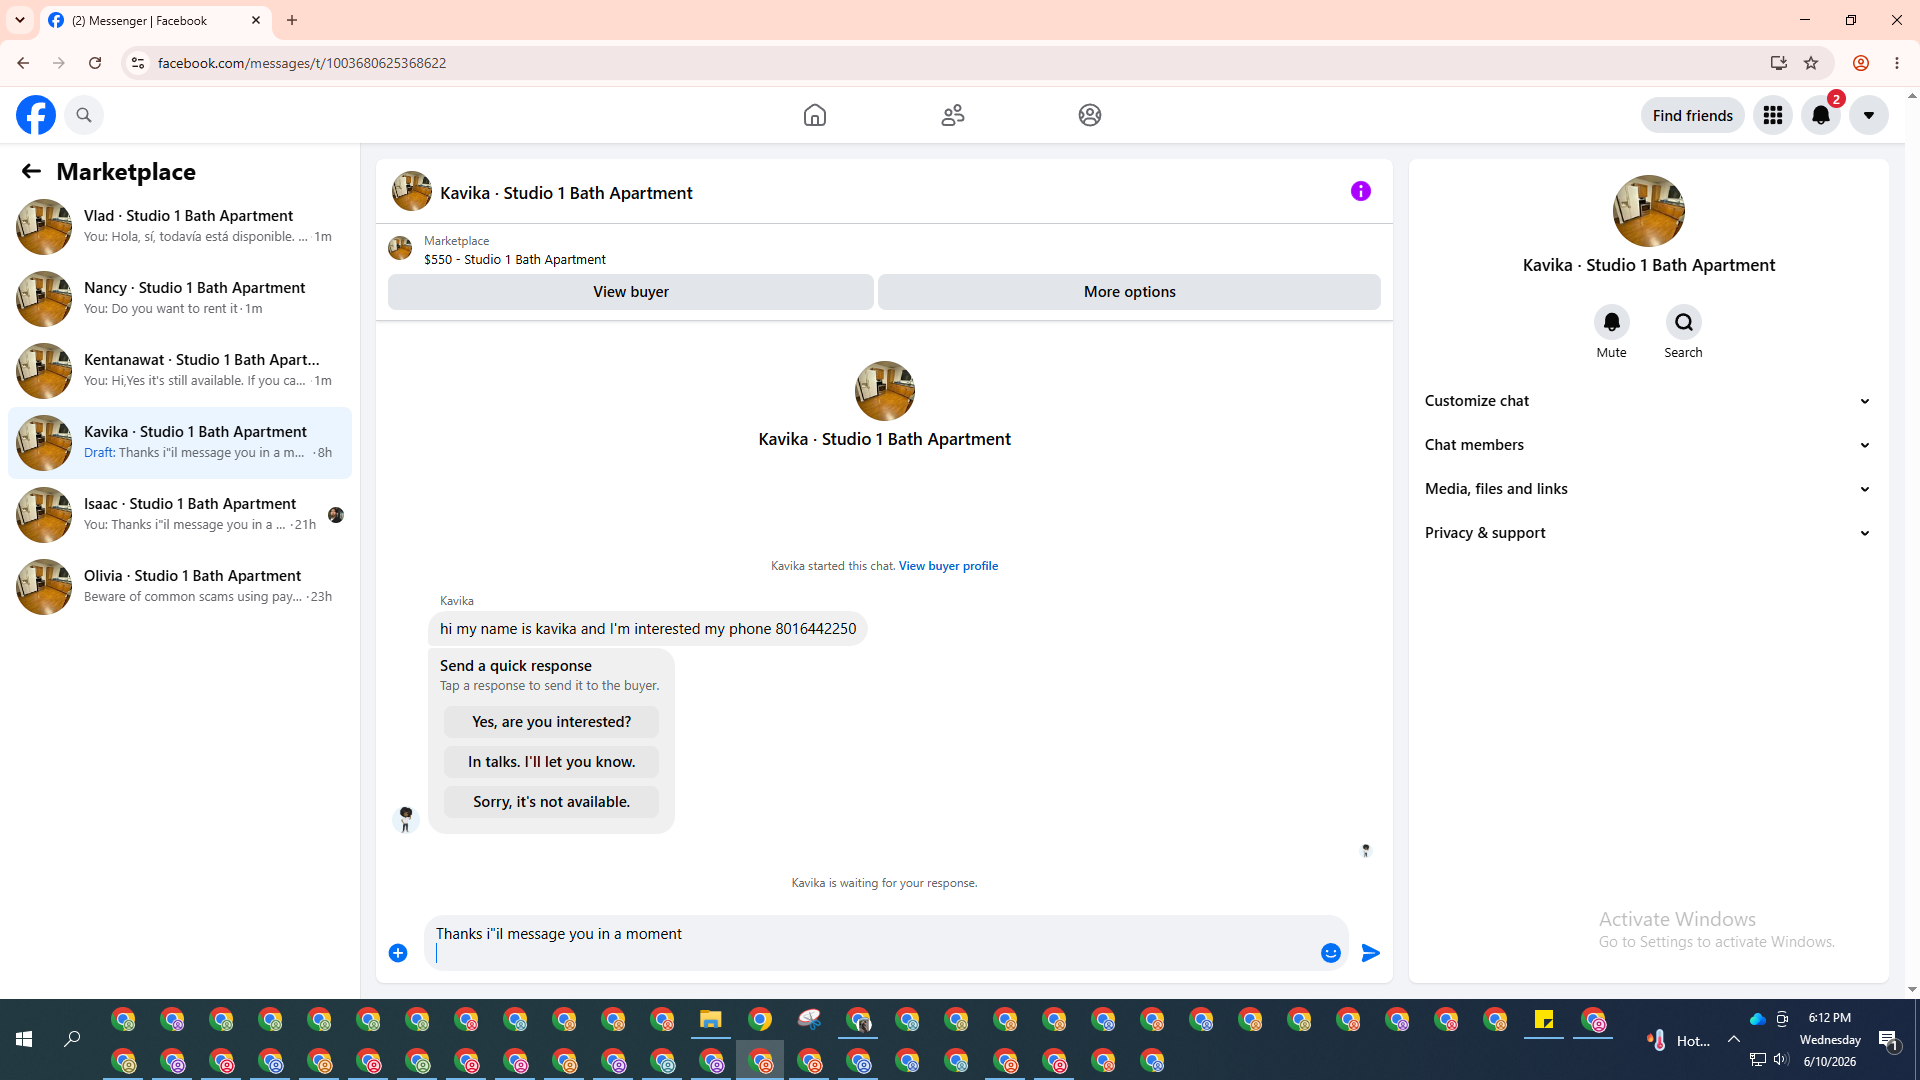This screenshot has height=1080, width=1920.
Task: Open more actions plus icon
Action: [x=398, y=953]
